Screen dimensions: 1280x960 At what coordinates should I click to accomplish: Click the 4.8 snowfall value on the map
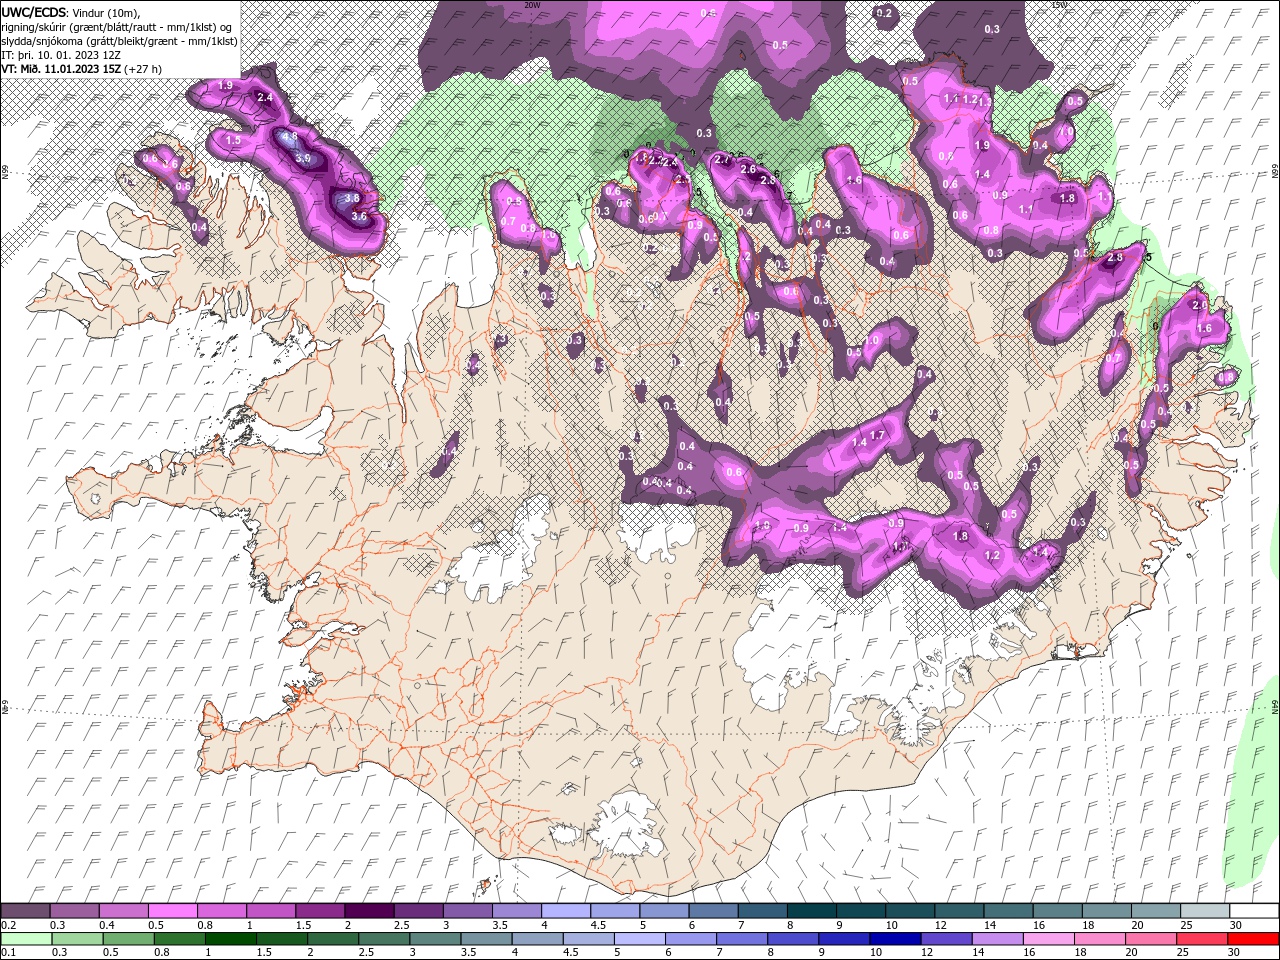[290, 136]
